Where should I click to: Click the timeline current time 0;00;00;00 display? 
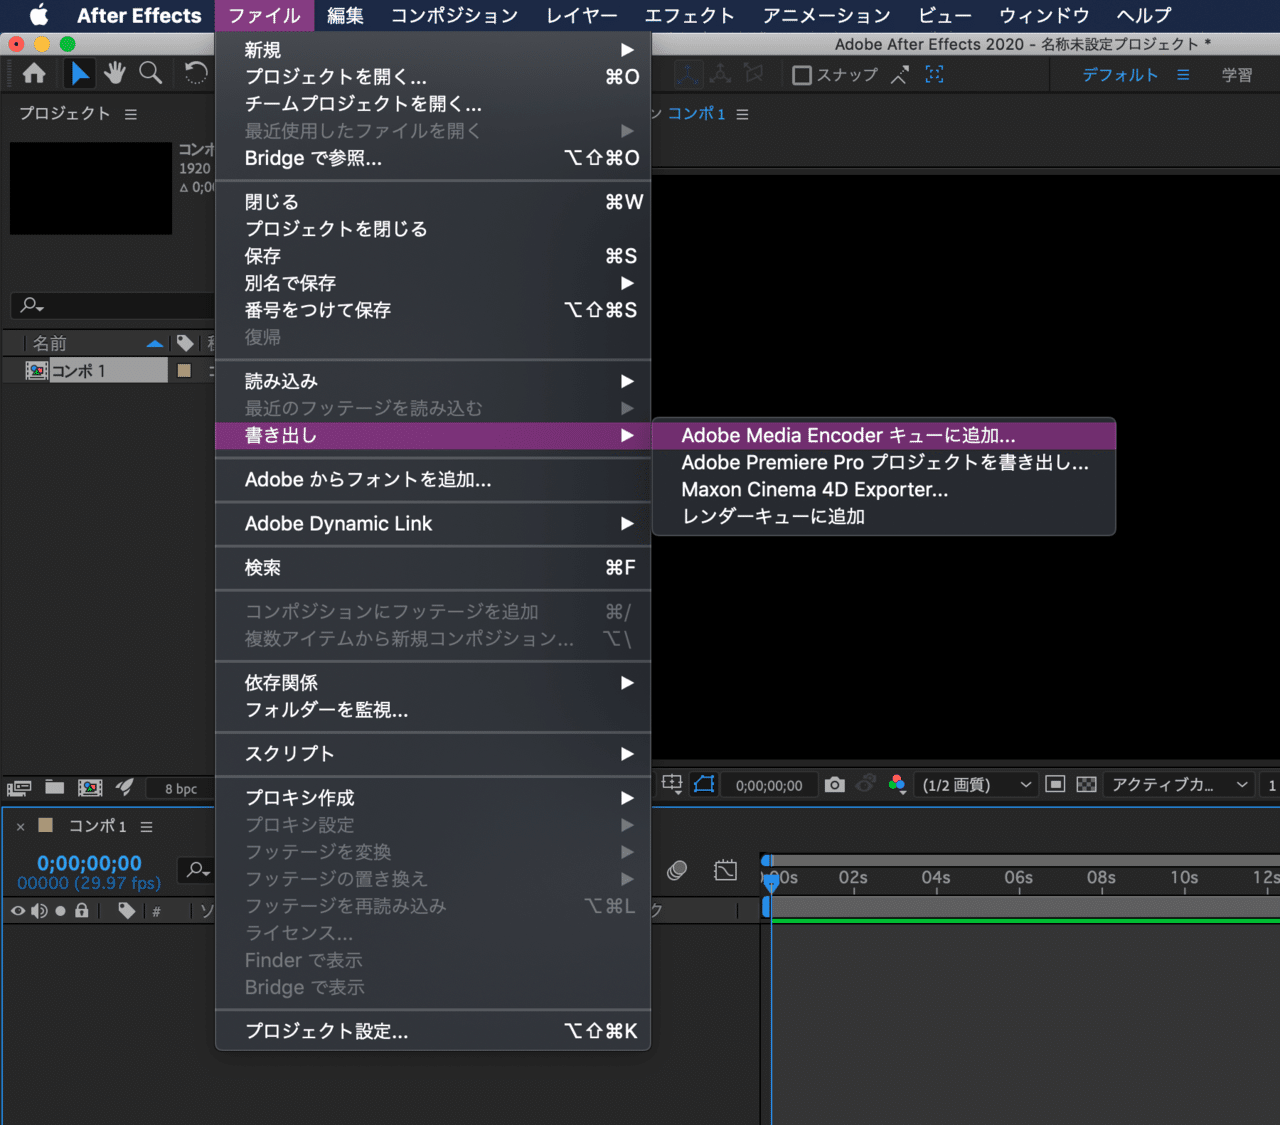pyautogui.click(x=89, y=863)
